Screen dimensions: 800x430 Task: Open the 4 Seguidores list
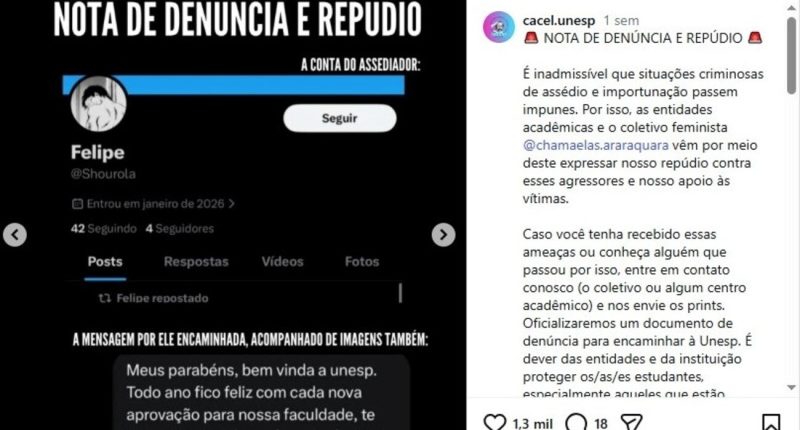point(180,229)
